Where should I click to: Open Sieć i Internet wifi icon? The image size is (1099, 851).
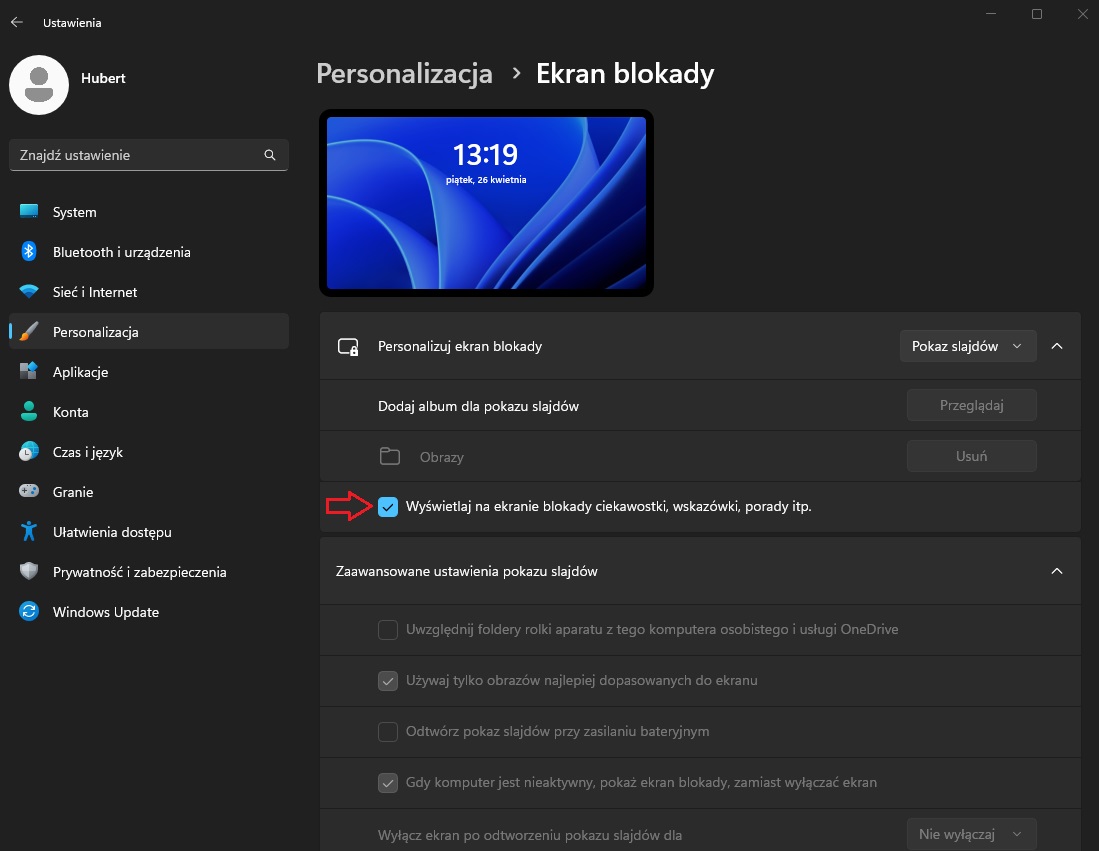29,292
